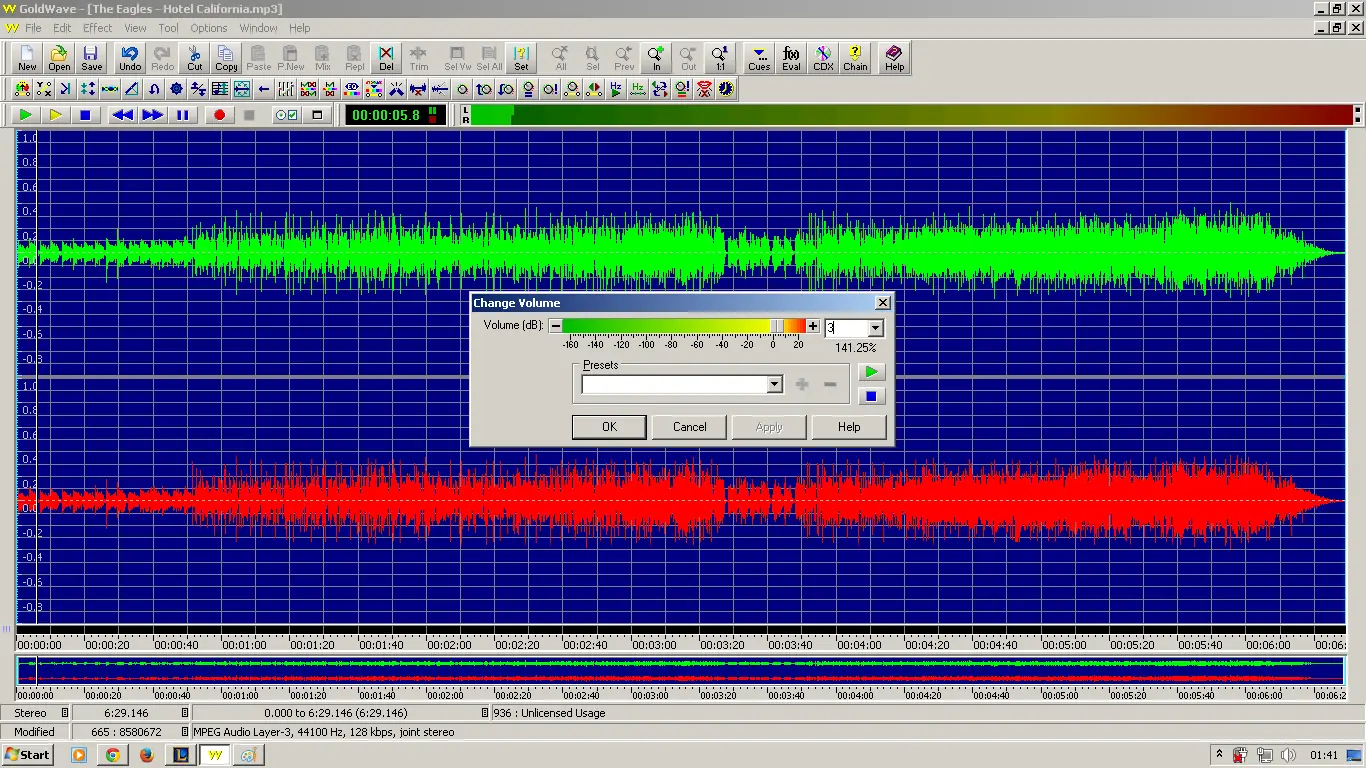Confirm volume change with OK

[x=608, y=427]
